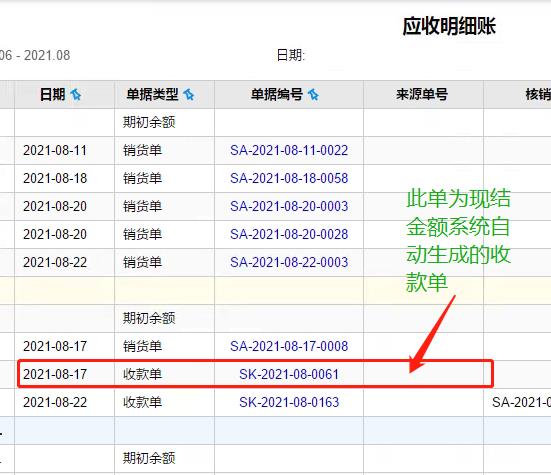Sort by the 日期 column header

52,95
